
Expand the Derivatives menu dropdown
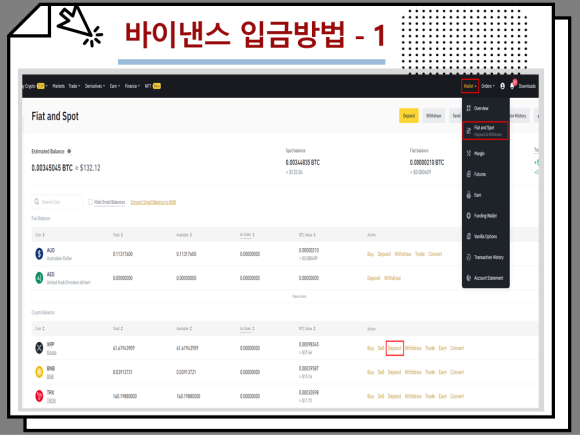95,86
